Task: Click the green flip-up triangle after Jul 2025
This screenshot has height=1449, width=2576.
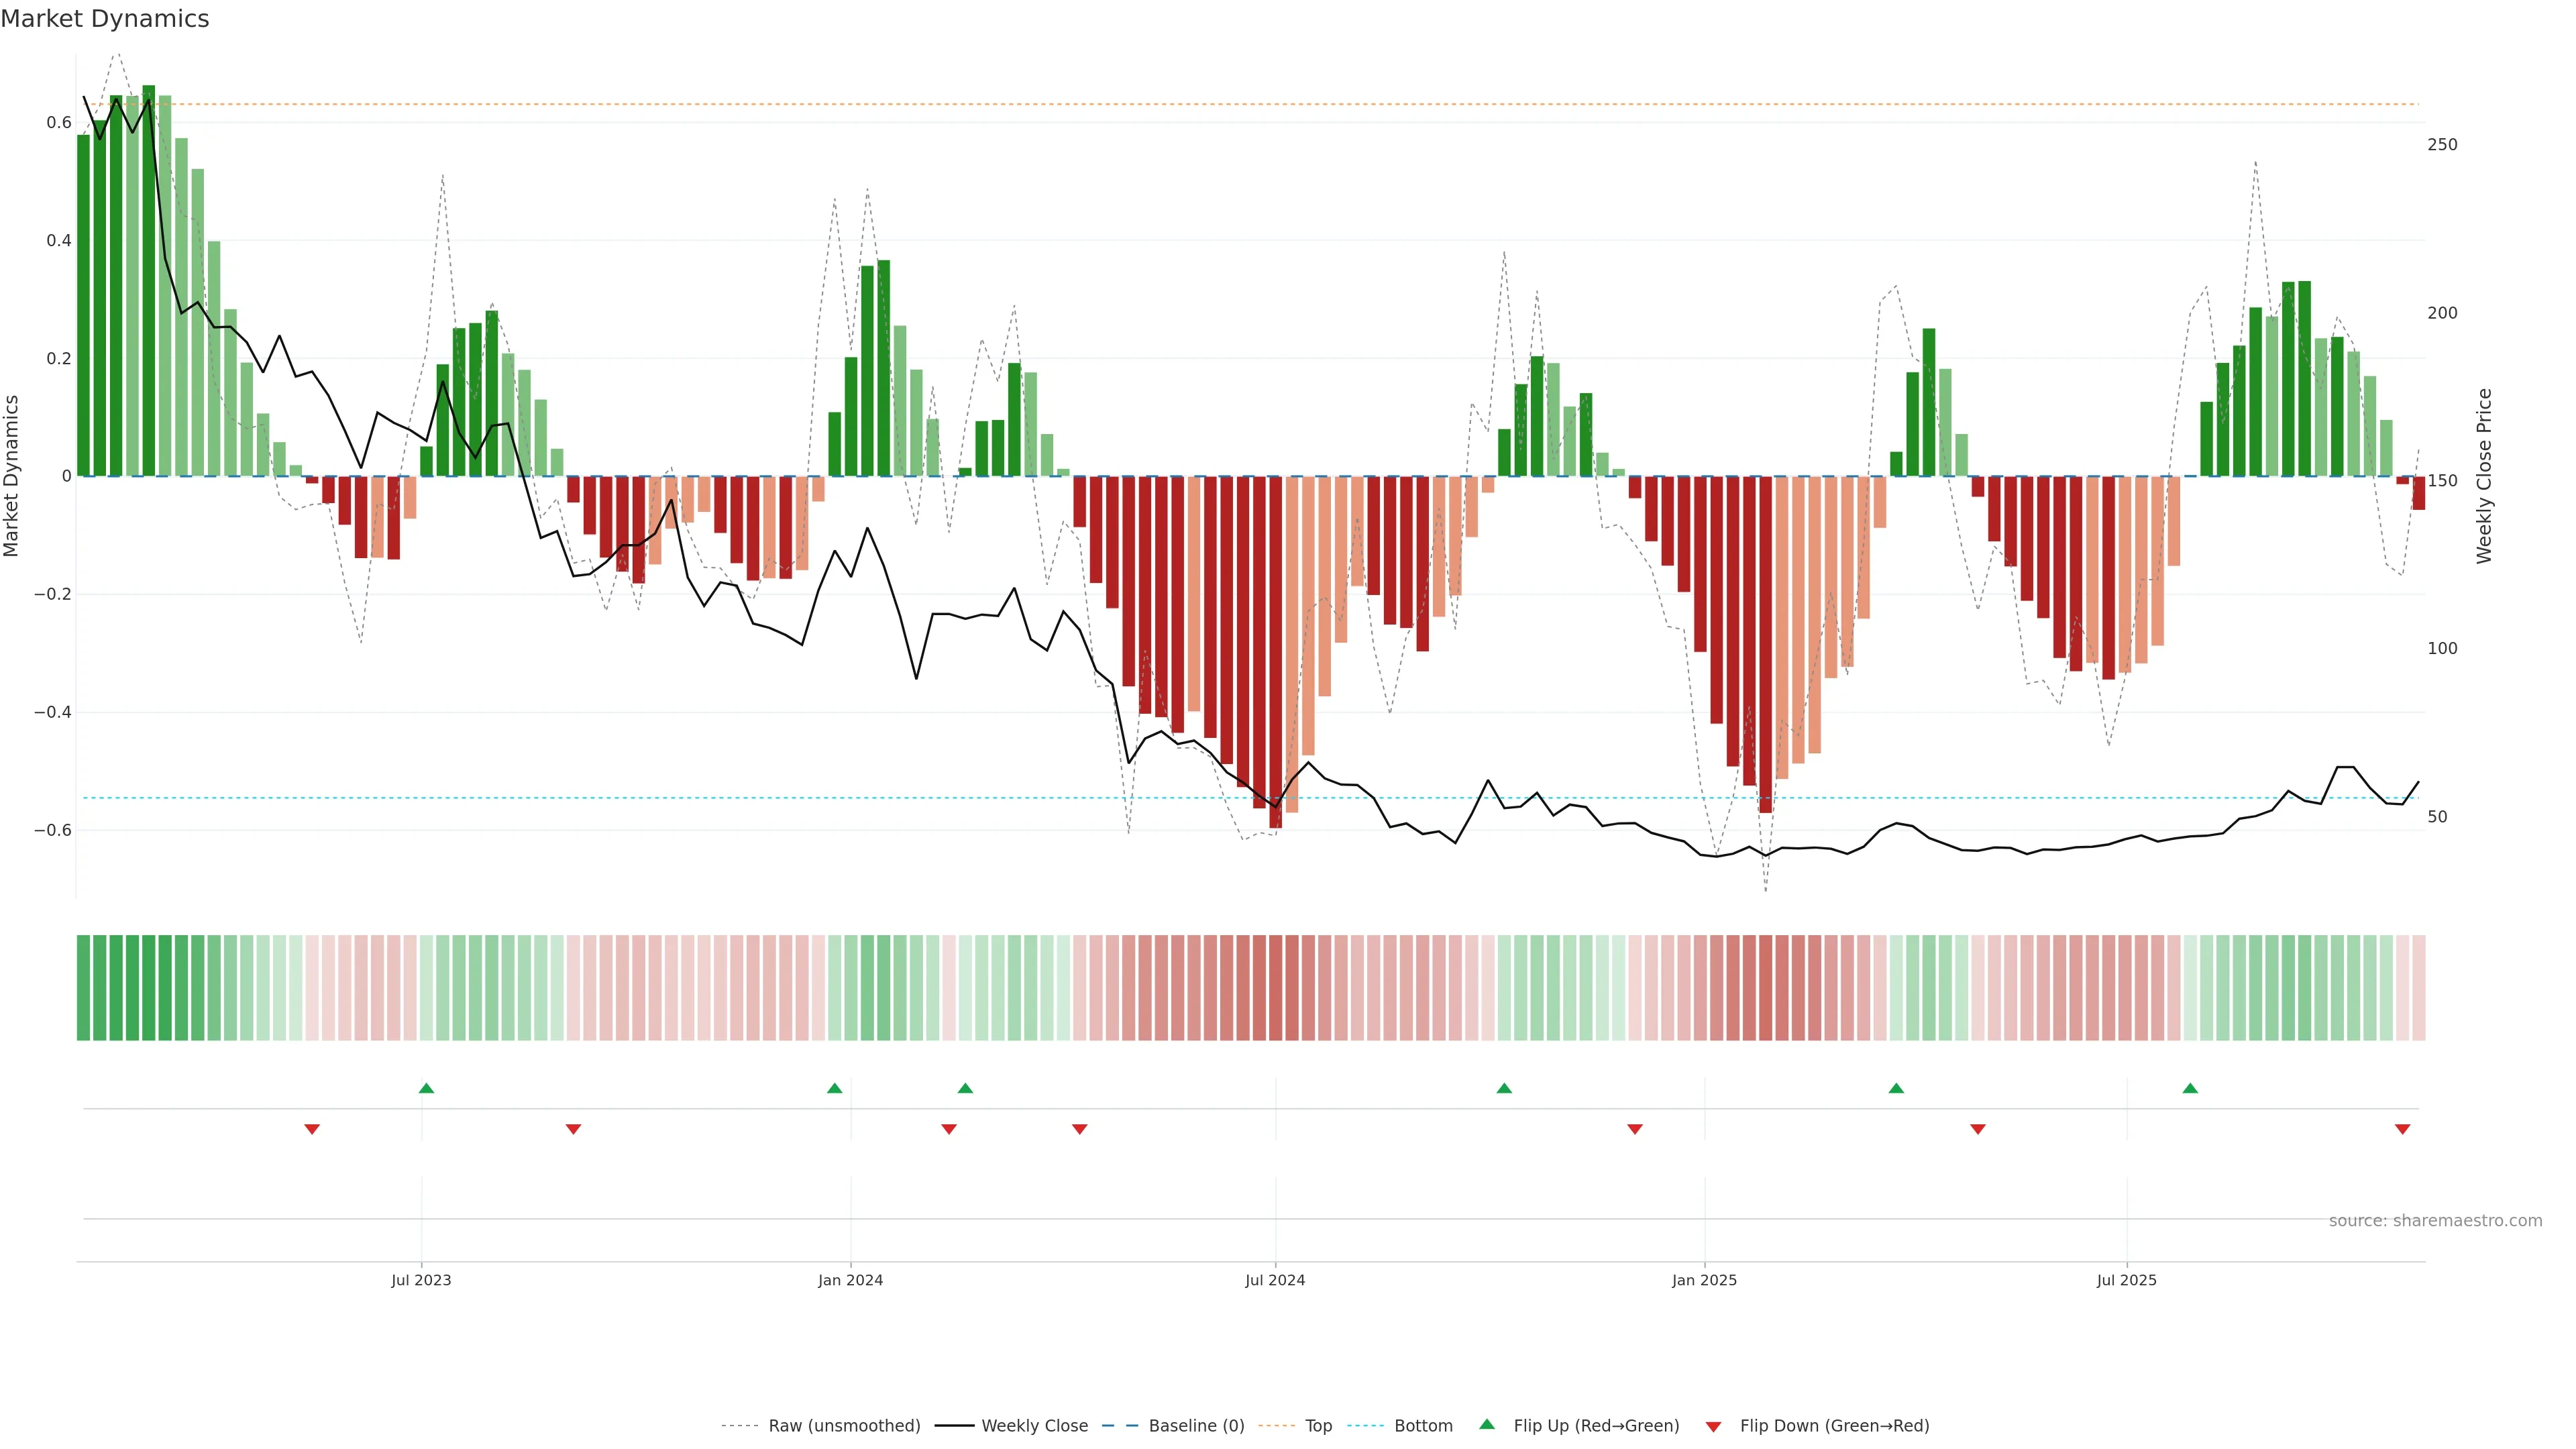Action: [x=2190, y=1088]
